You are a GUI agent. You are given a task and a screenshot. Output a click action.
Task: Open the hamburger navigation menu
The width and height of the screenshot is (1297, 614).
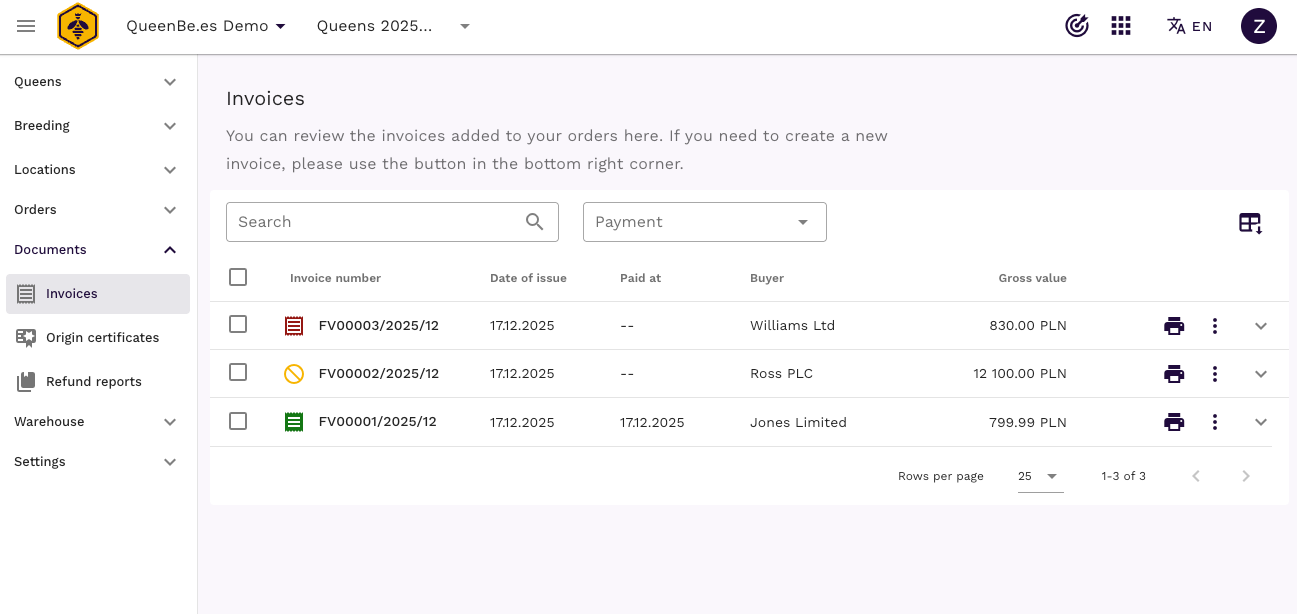pyautogui.click(x=26, y=26)
